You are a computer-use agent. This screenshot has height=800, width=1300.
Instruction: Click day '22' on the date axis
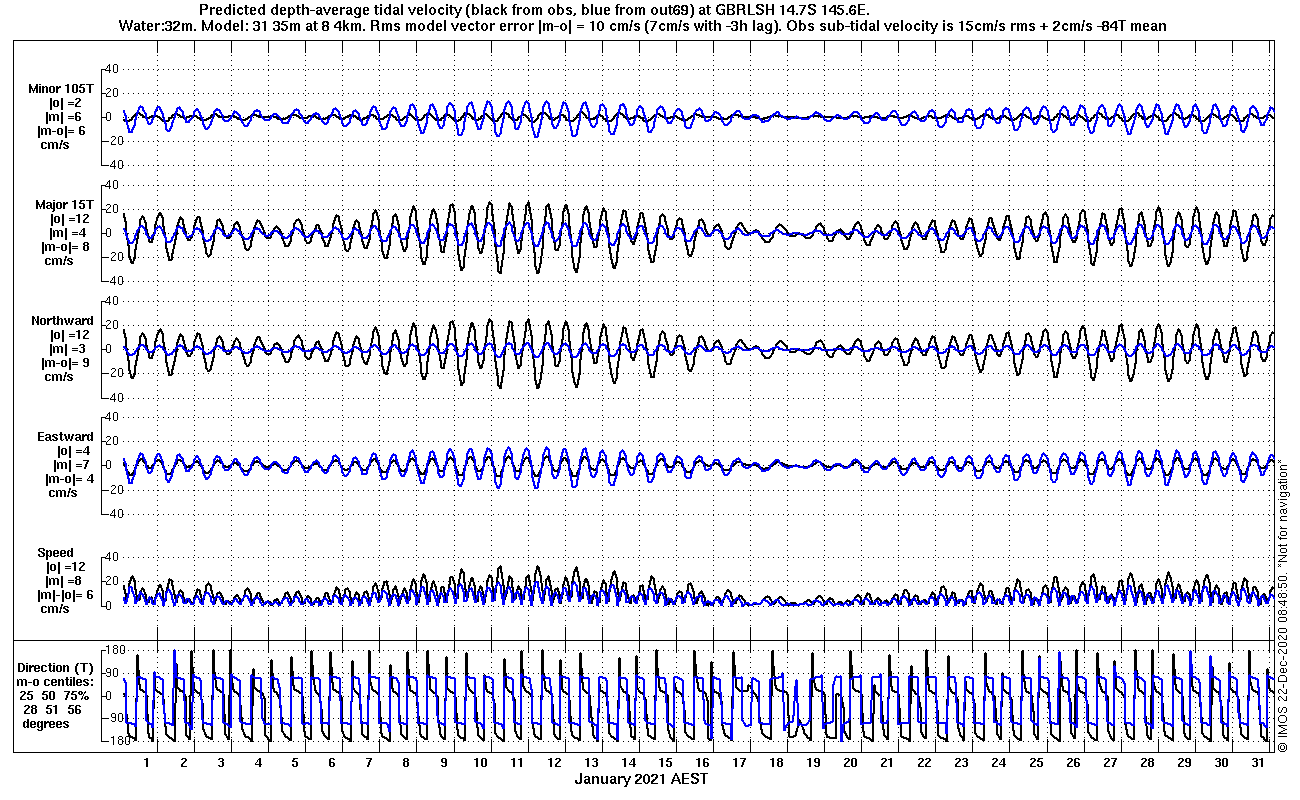click(x=924, y=763)
